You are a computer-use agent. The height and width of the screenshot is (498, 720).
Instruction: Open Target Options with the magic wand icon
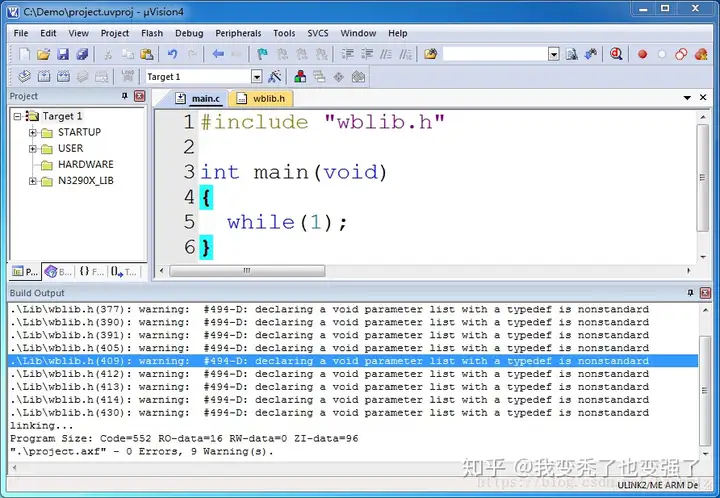pos(275,76)
